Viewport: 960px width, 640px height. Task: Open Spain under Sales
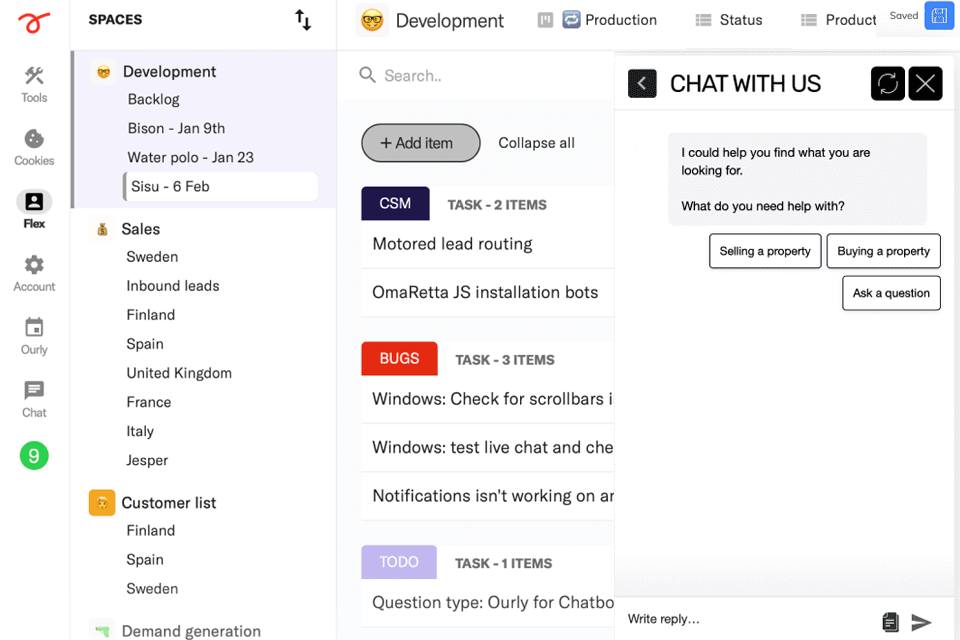point(145,344)
